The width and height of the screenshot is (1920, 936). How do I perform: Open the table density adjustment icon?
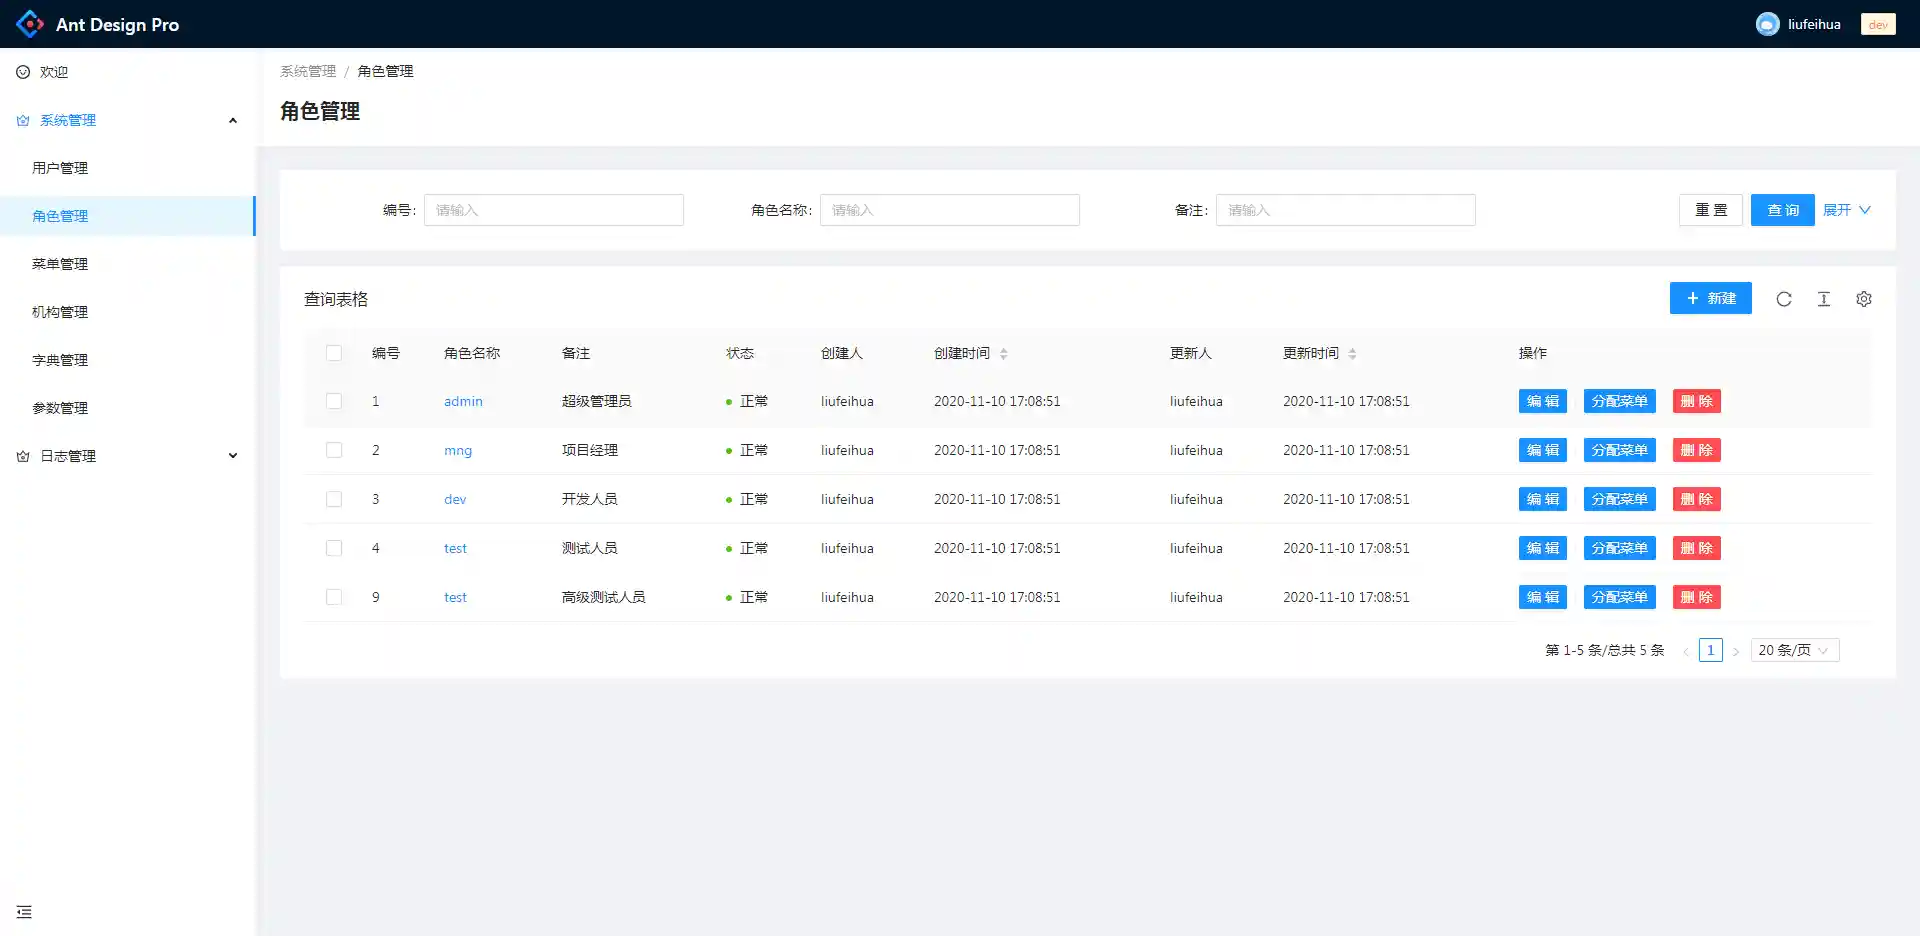[1824, 298]
